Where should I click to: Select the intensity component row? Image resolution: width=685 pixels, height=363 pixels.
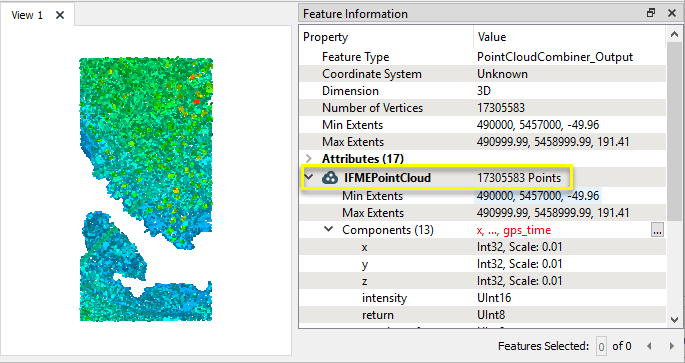483,298
